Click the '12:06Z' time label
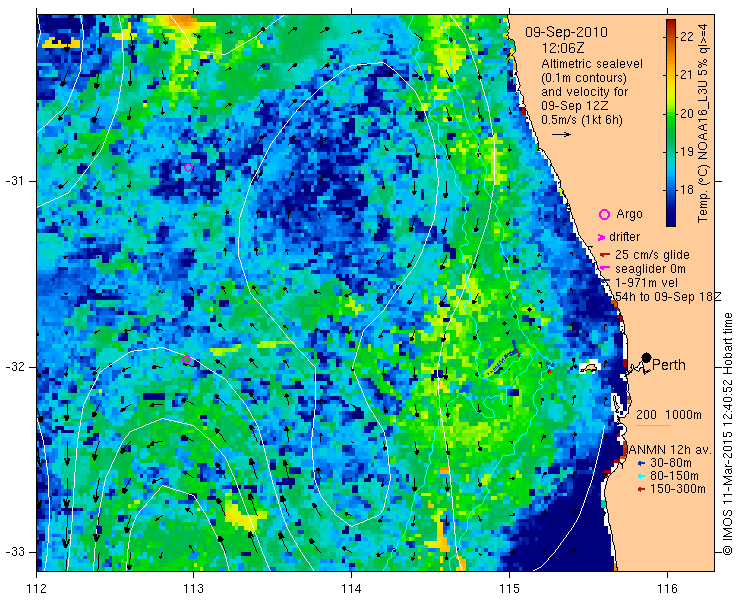Viewport: 740px width, 600px height. 563,48
